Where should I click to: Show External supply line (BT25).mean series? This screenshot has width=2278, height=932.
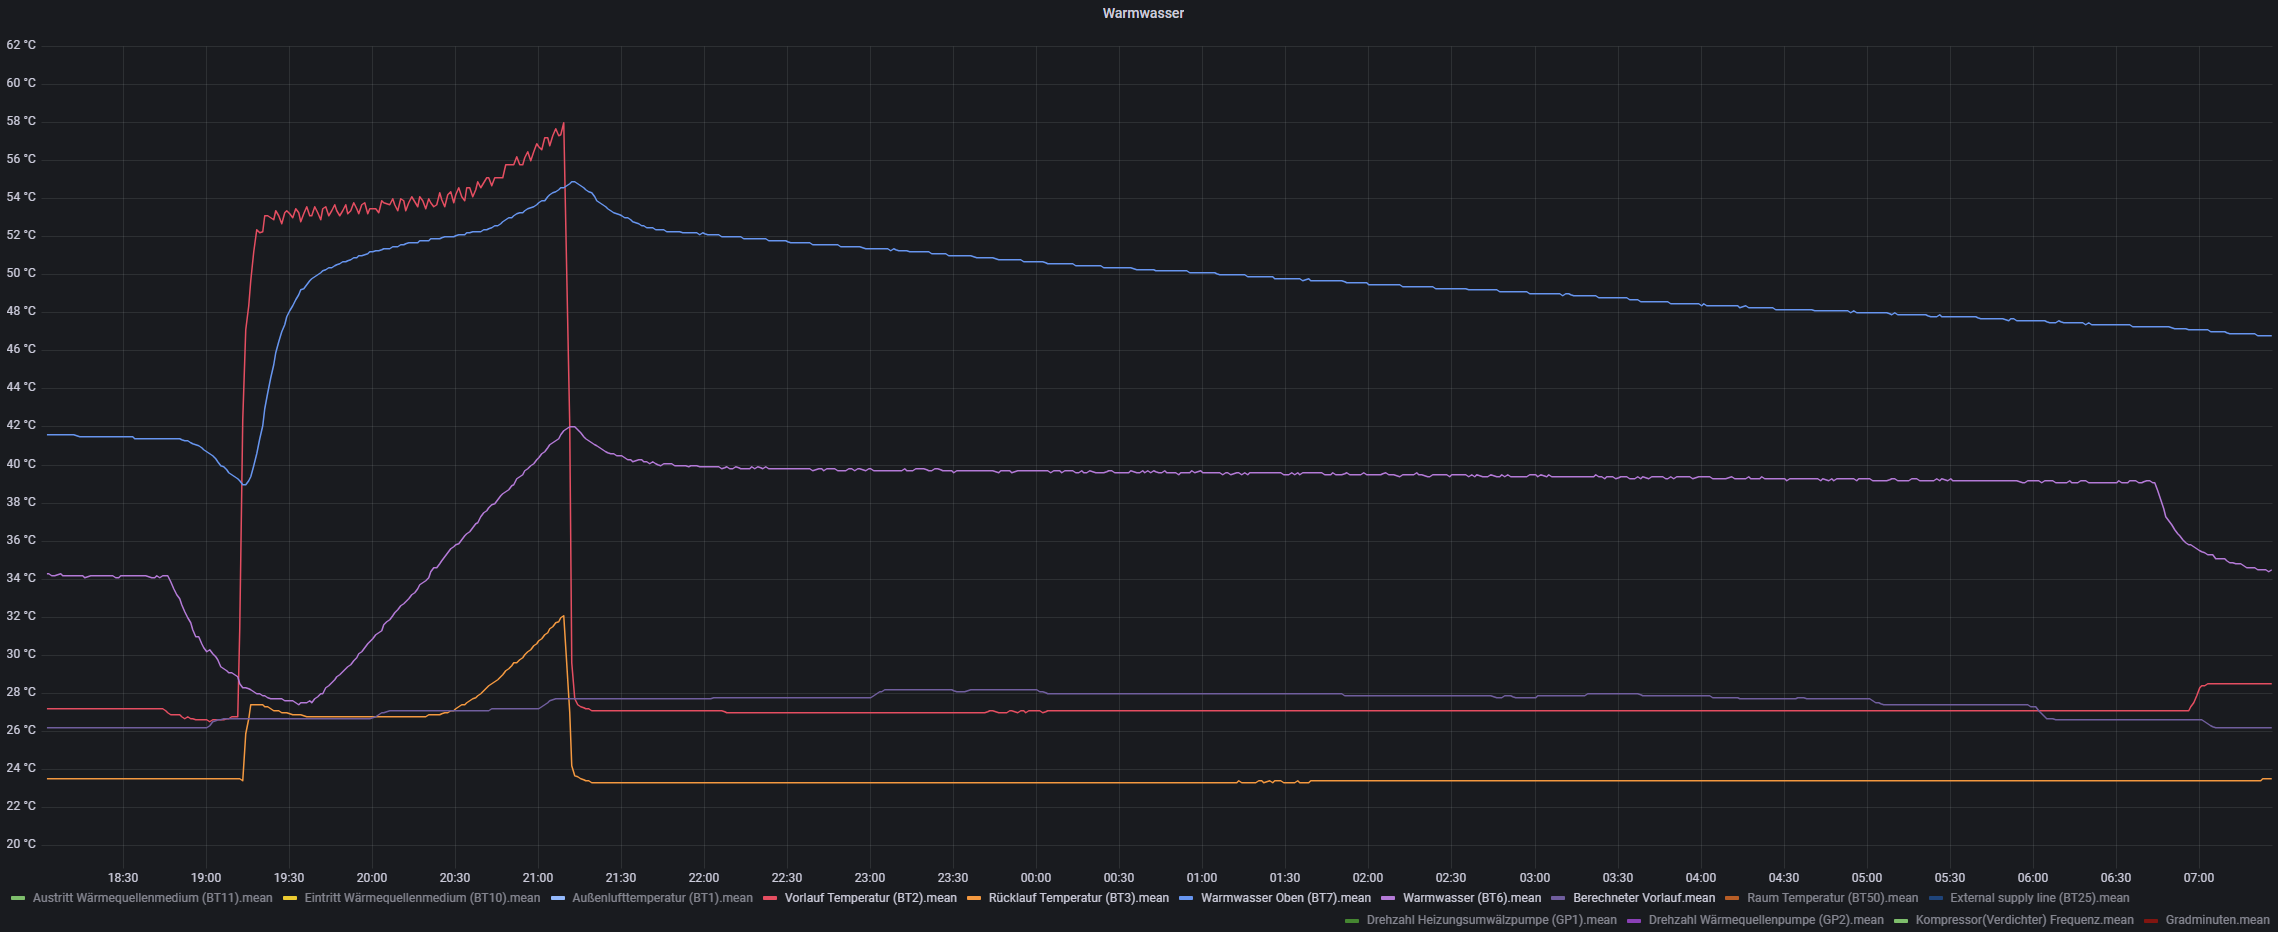(x=2039, y=898)
